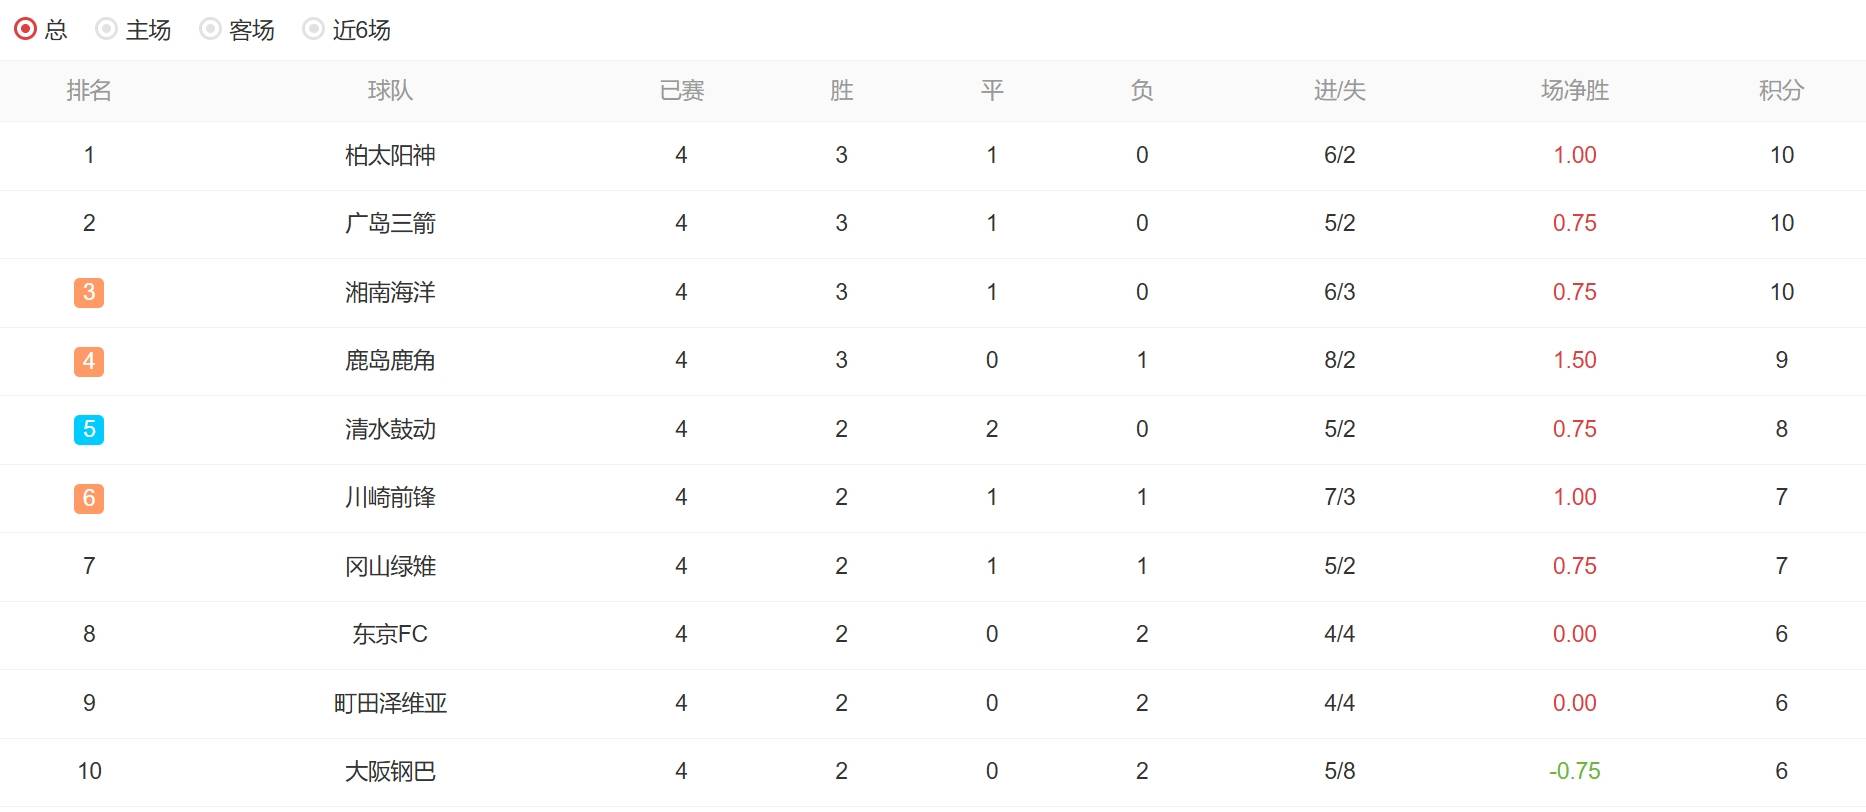Click the orange rank 6 badge
The height and width of the screenshot is (812, 1866).
(x=89, y=498)
